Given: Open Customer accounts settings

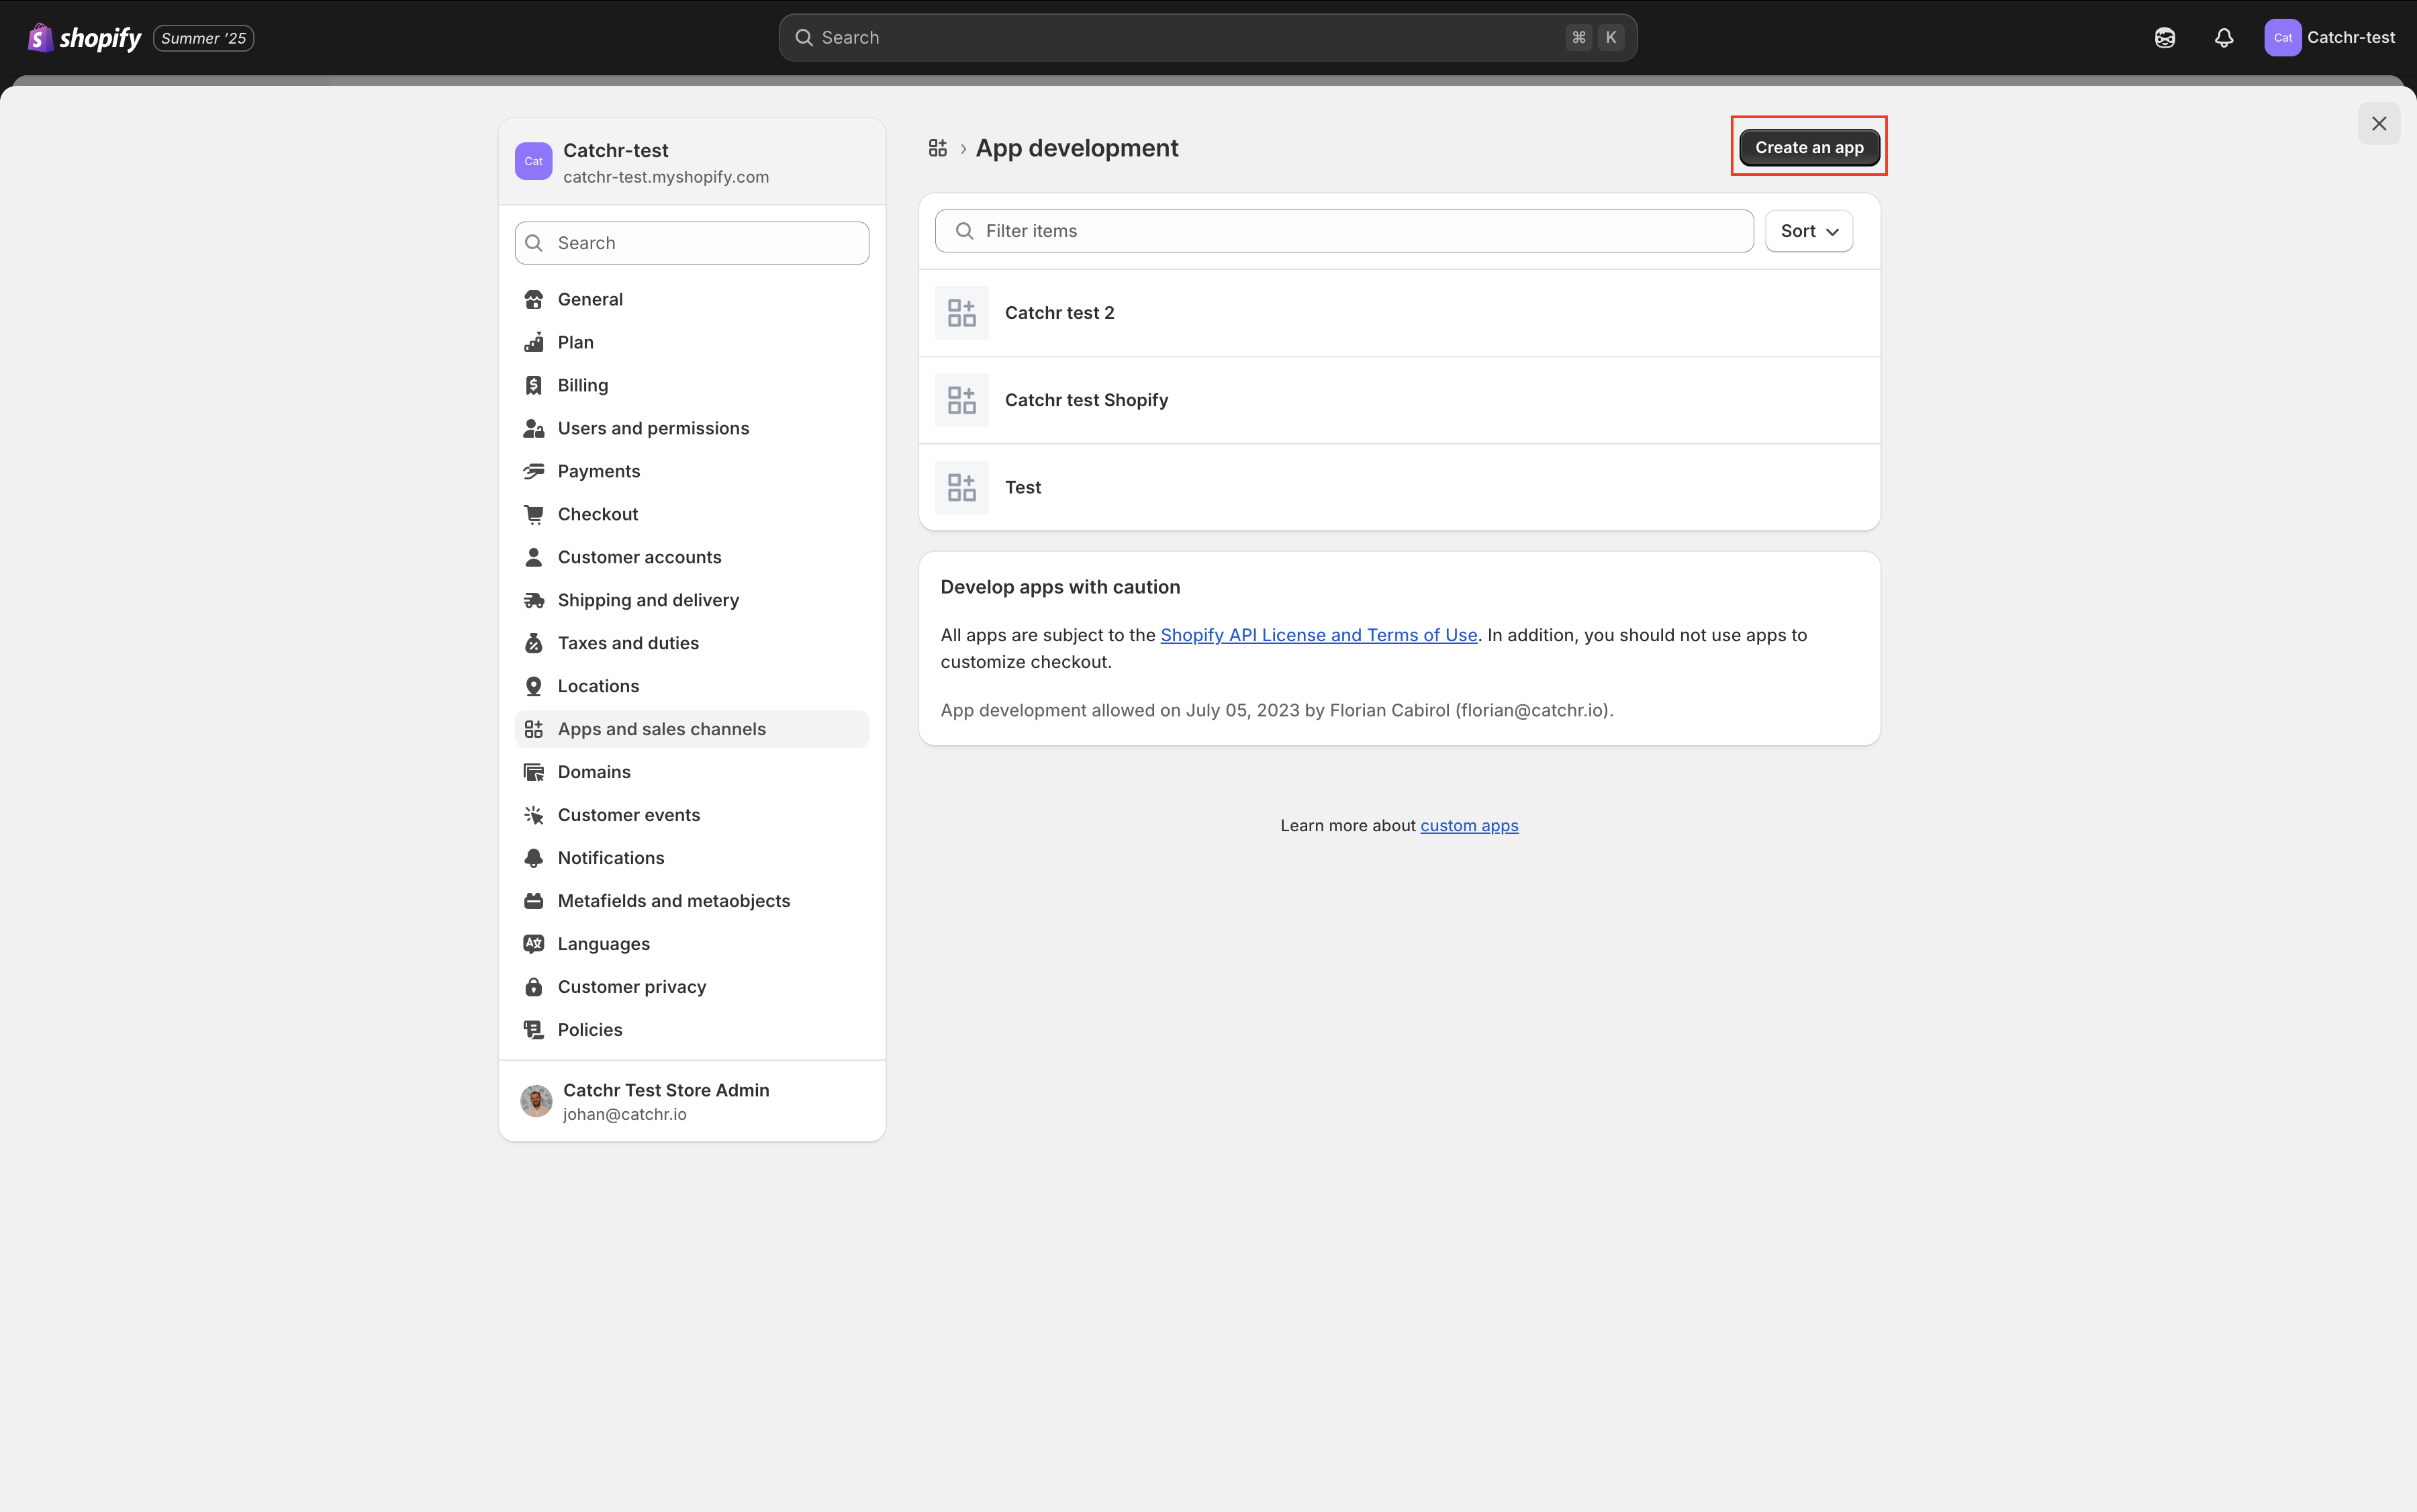Looking at the screenshot, I should tap(691, 557).
